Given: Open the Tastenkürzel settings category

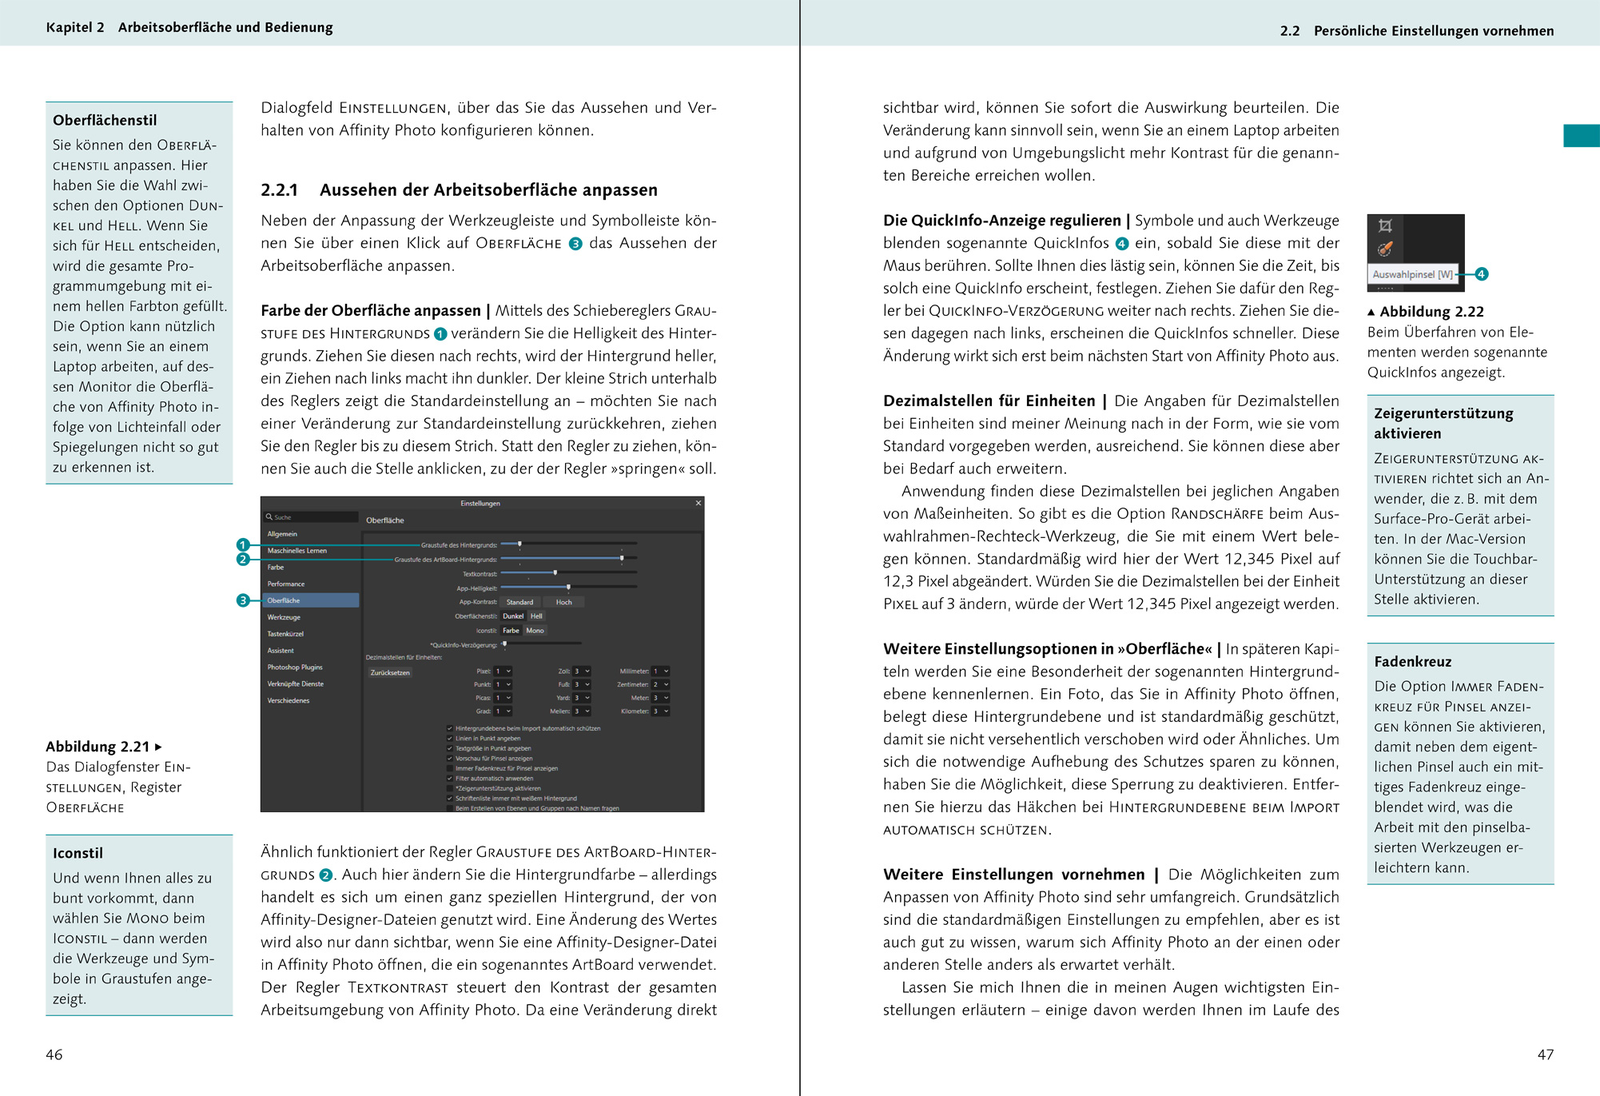Looking at the screenshot, I should point(311,634).
